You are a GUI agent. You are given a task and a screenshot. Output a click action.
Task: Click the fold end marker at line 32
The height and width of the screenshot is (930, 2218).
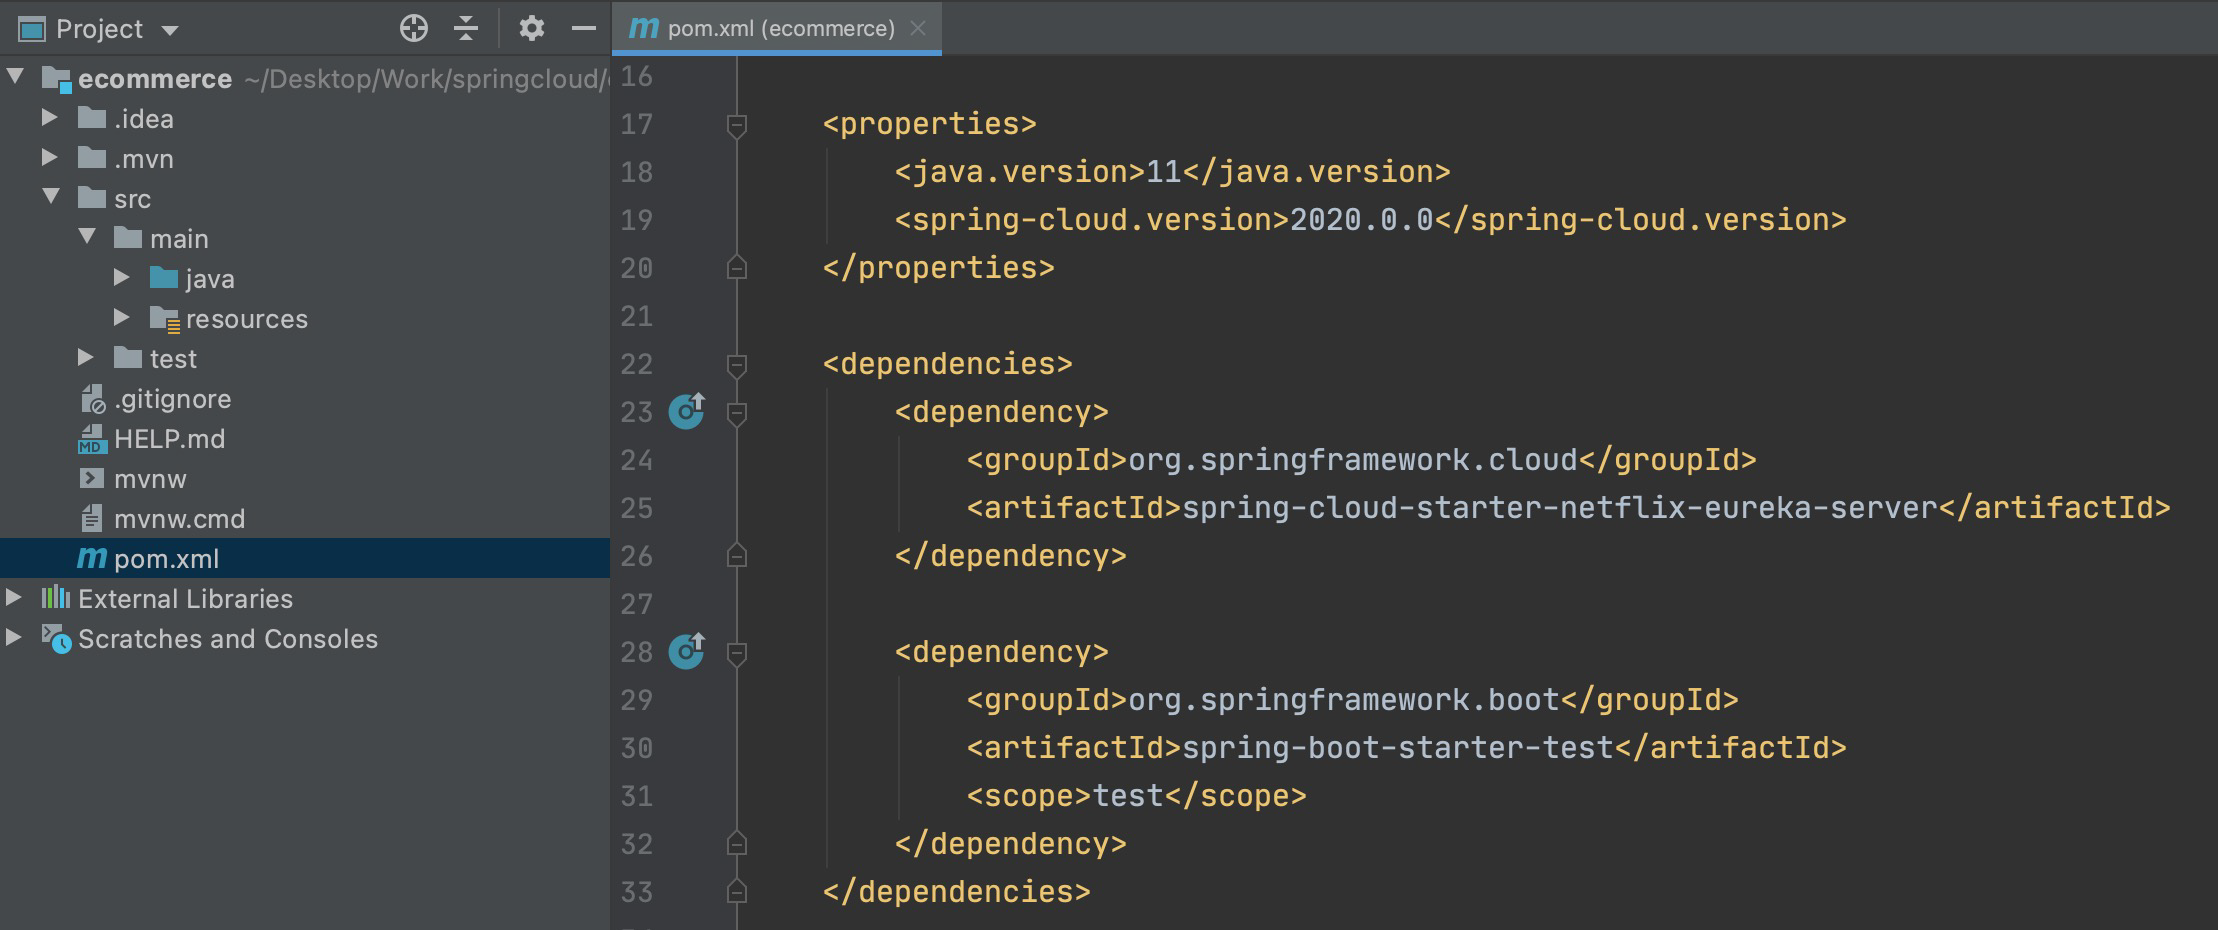737,844
